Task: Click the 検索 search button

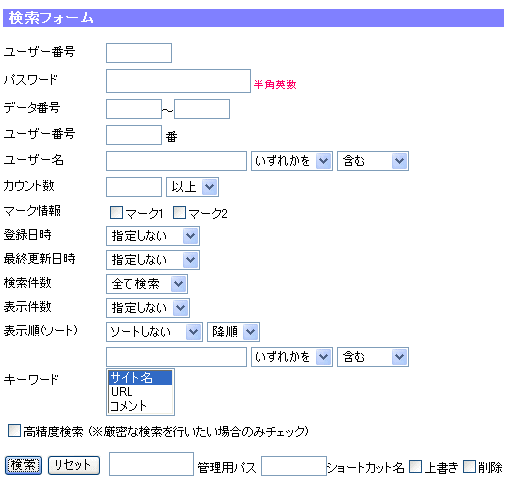Action: click(23, 465)
